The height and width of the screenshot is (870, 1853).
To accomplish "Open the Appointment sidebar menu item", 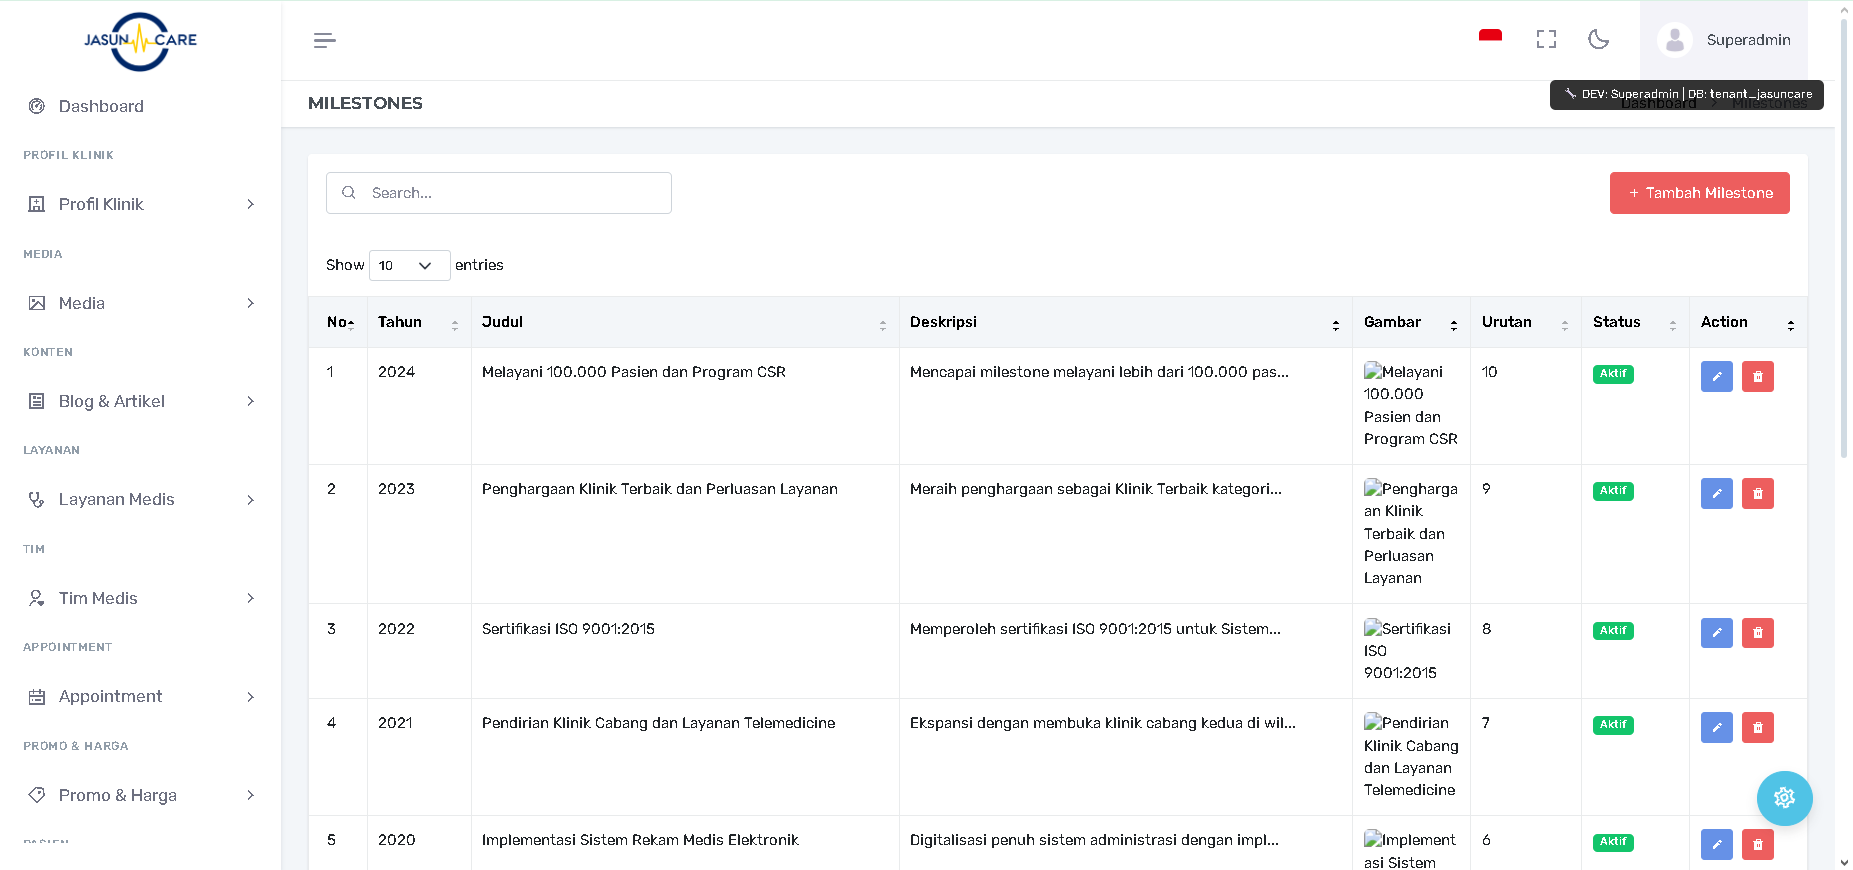I will (140, 696).
